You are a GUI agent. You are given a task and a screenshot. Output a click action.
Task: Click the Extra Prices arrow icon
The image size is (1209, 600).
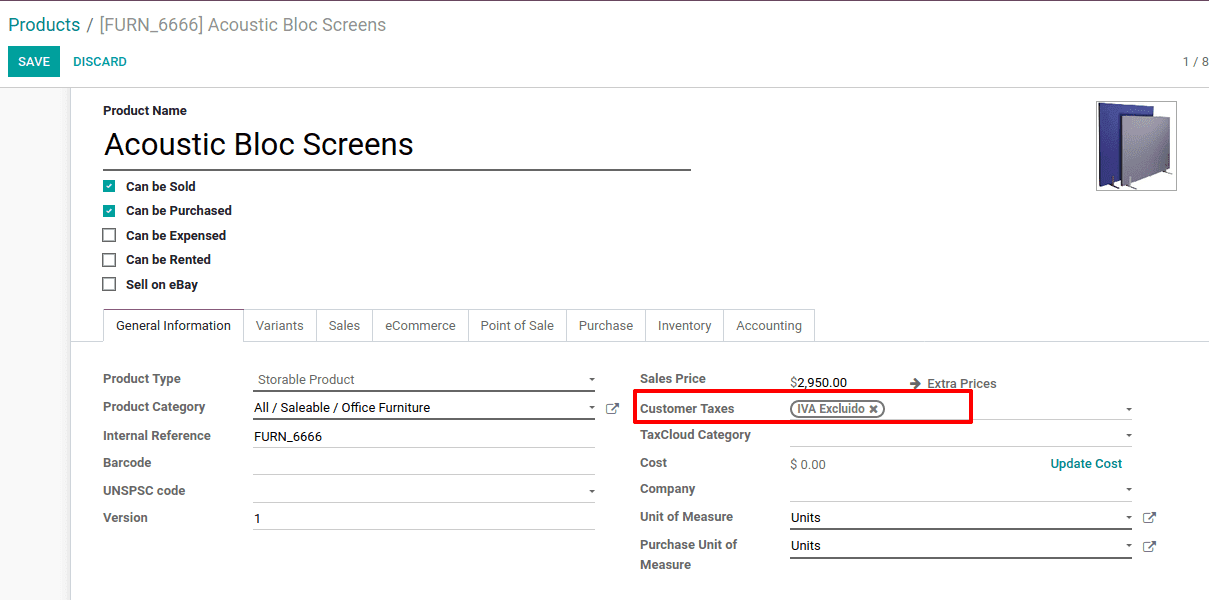[915, 384]
